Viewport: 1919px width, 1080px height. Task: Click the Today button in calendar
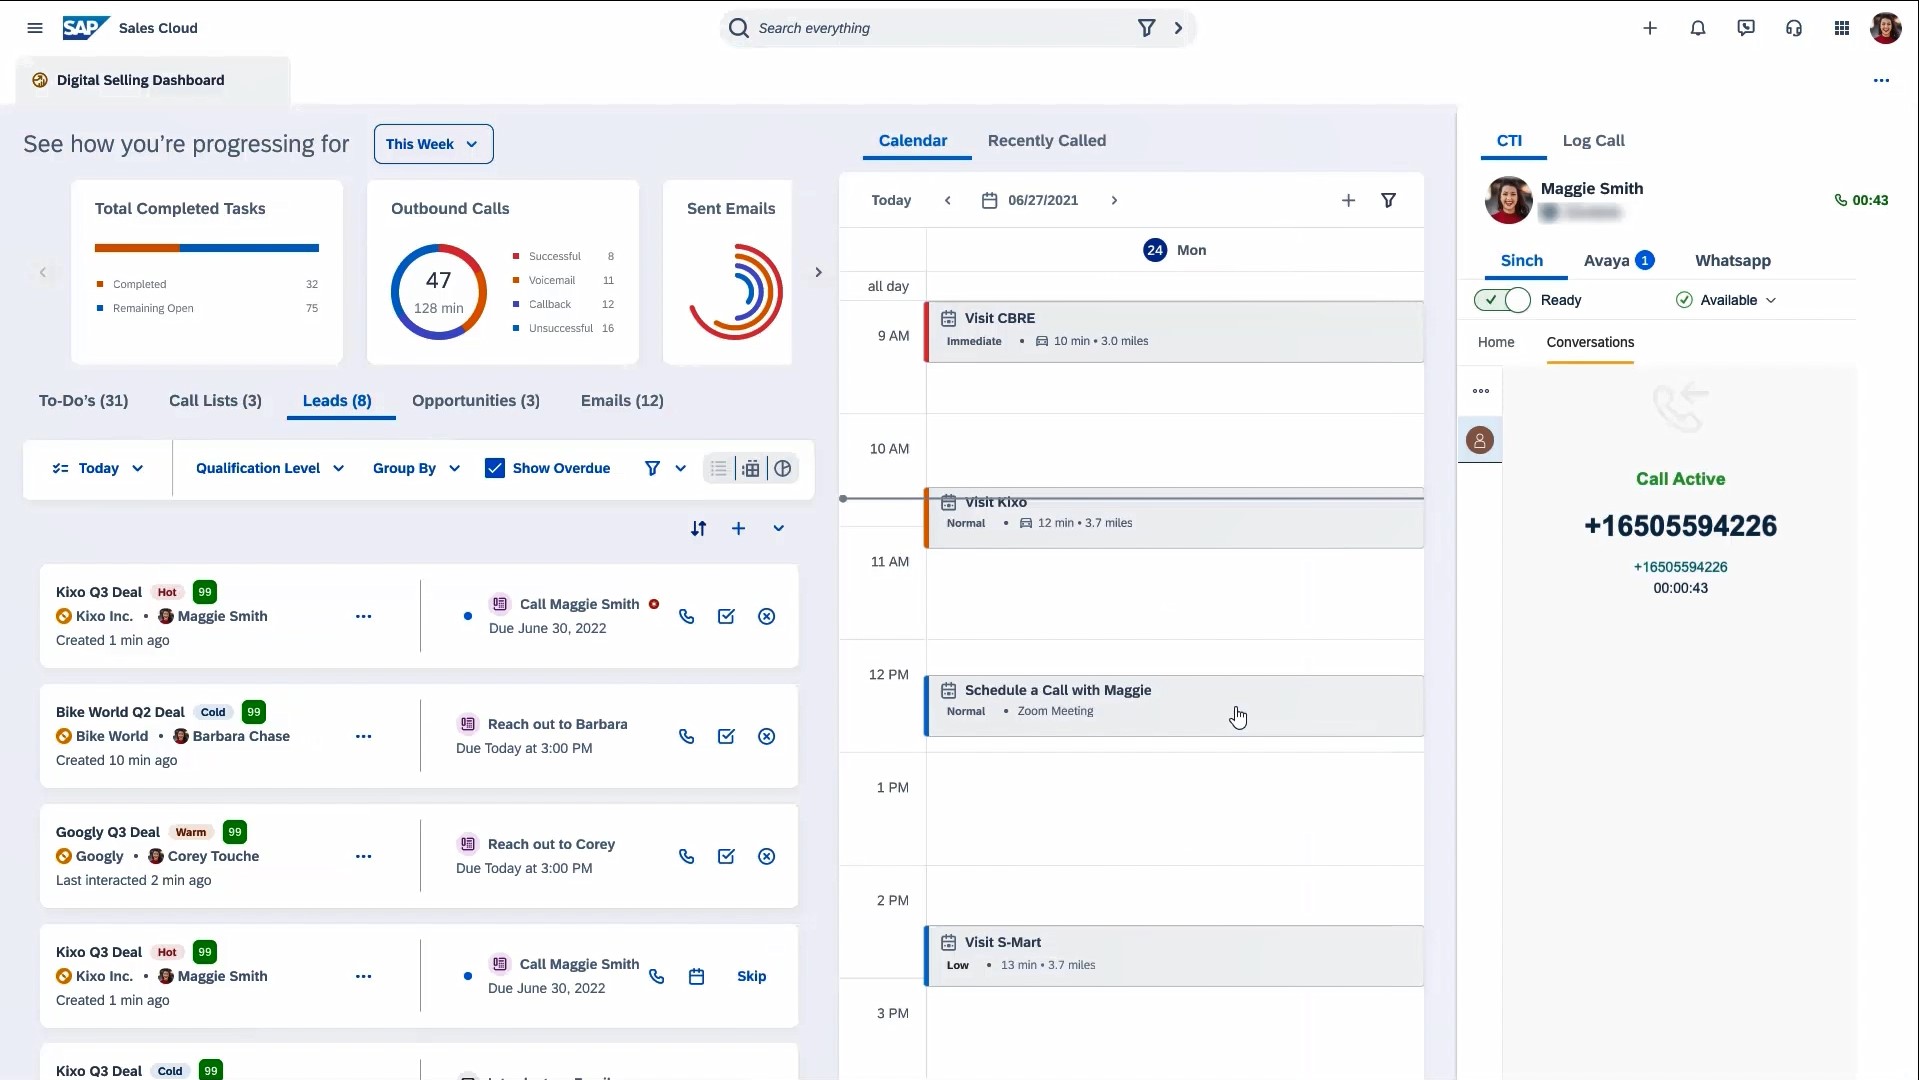pos(891,200)
